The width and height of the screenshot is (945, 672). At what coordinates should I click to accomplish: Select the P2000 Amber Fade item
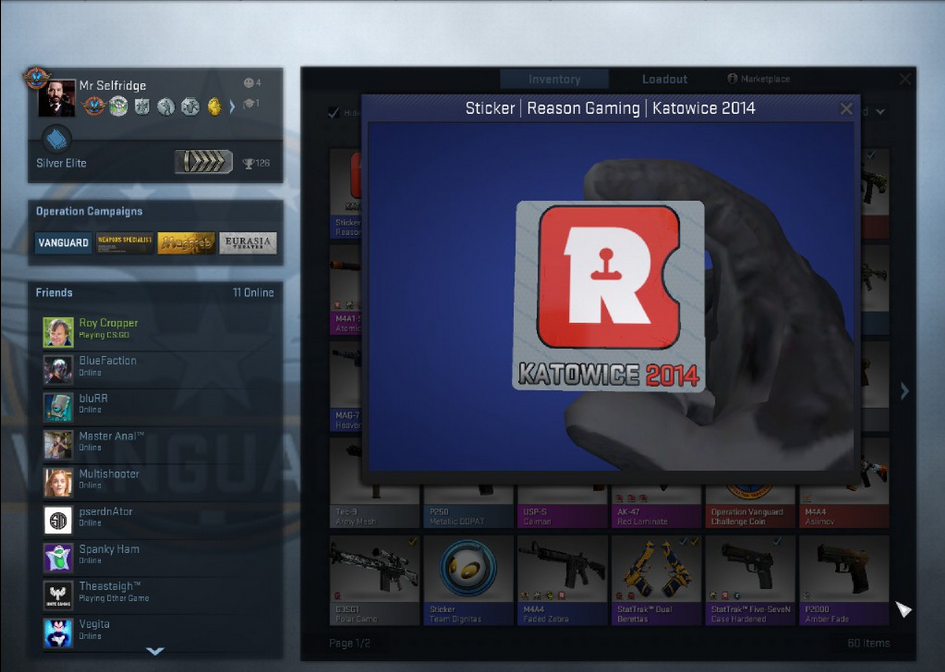click(844, 580)
